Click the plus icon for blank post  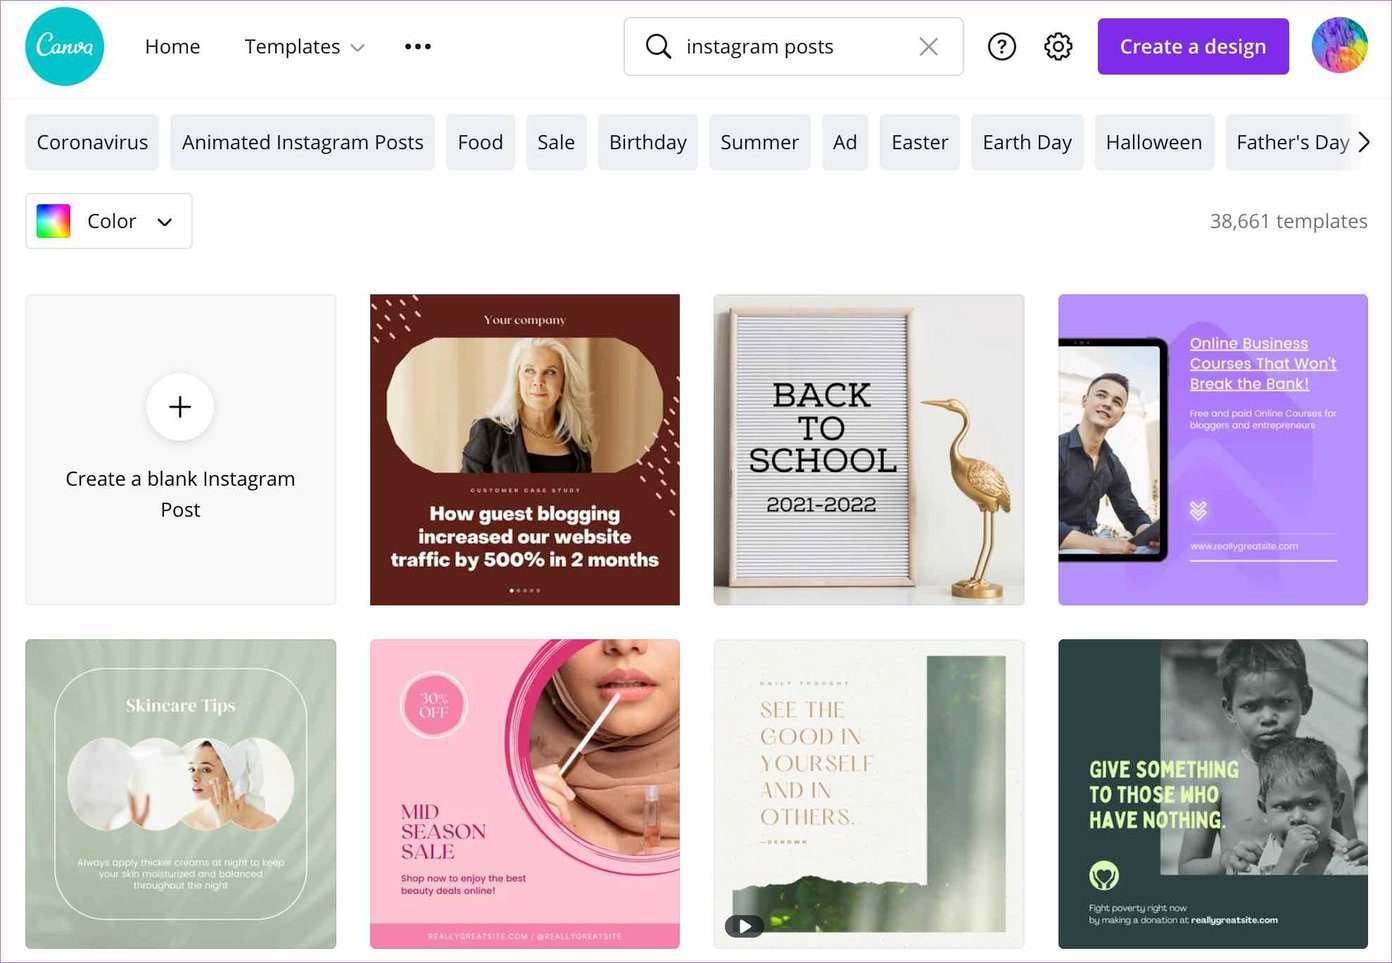point(180,407)
